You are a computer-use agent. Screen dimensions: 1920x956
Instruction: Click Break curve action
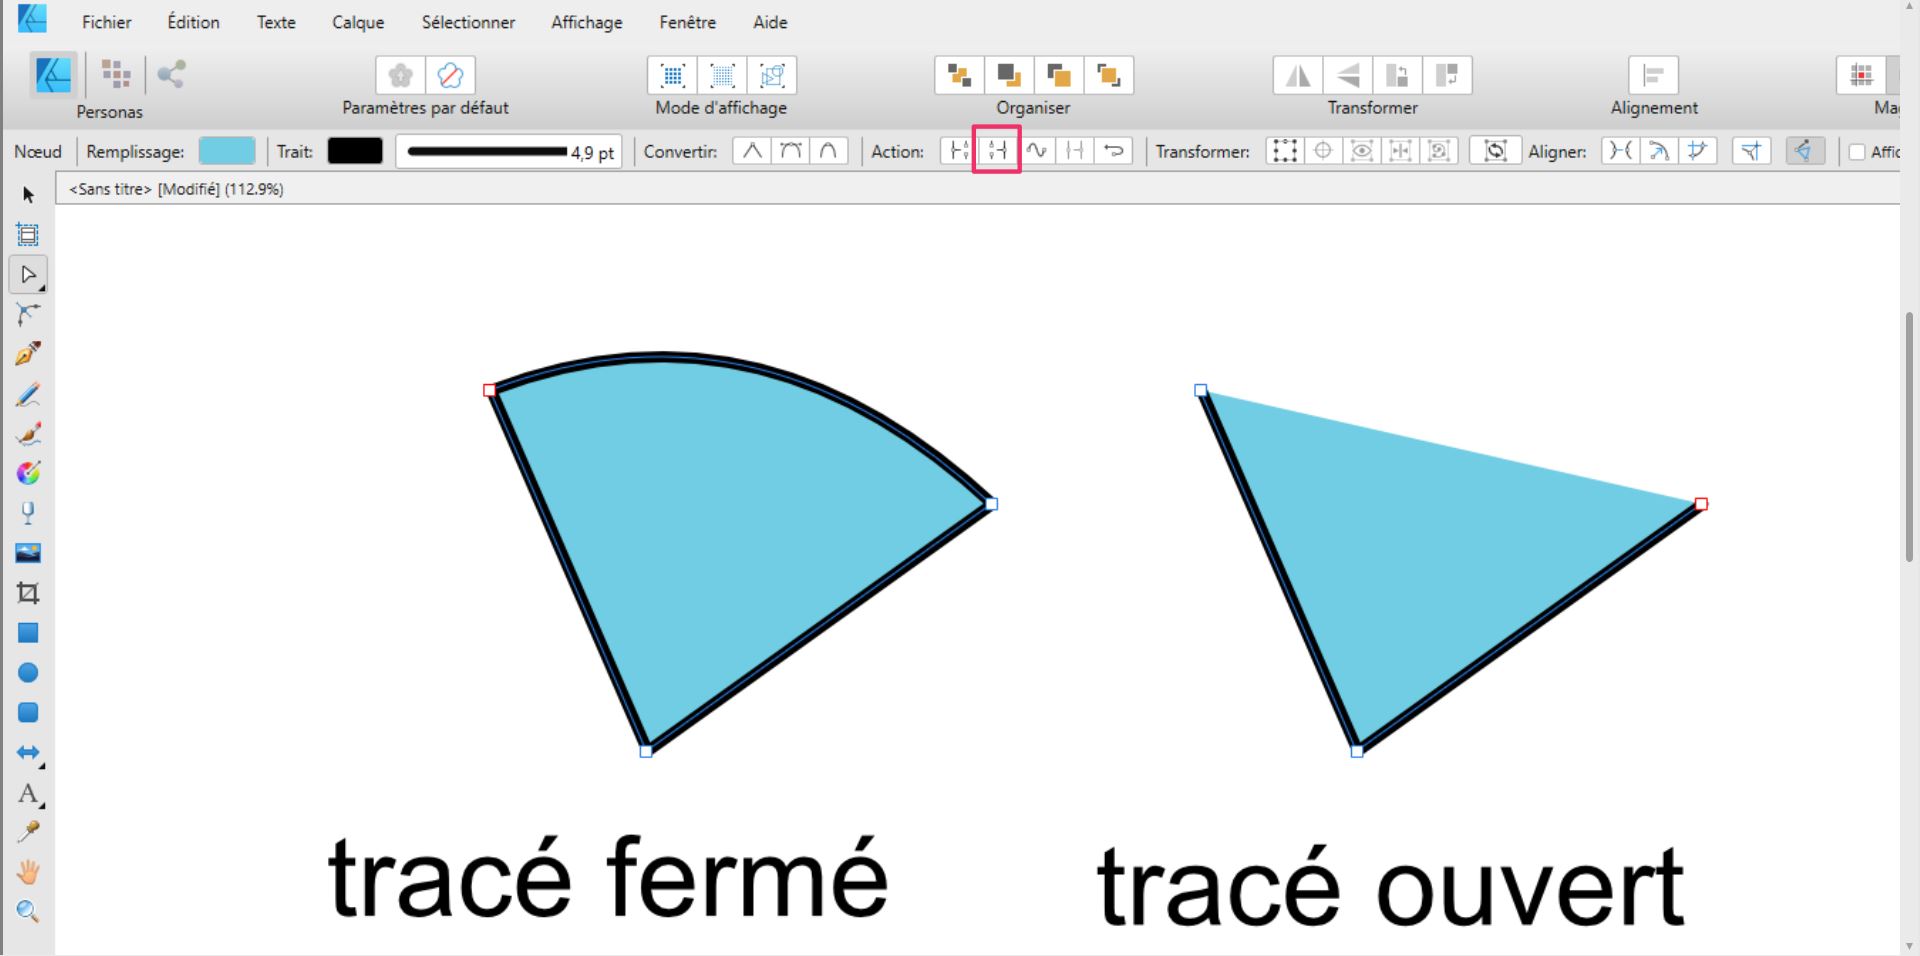click(959, 151)
